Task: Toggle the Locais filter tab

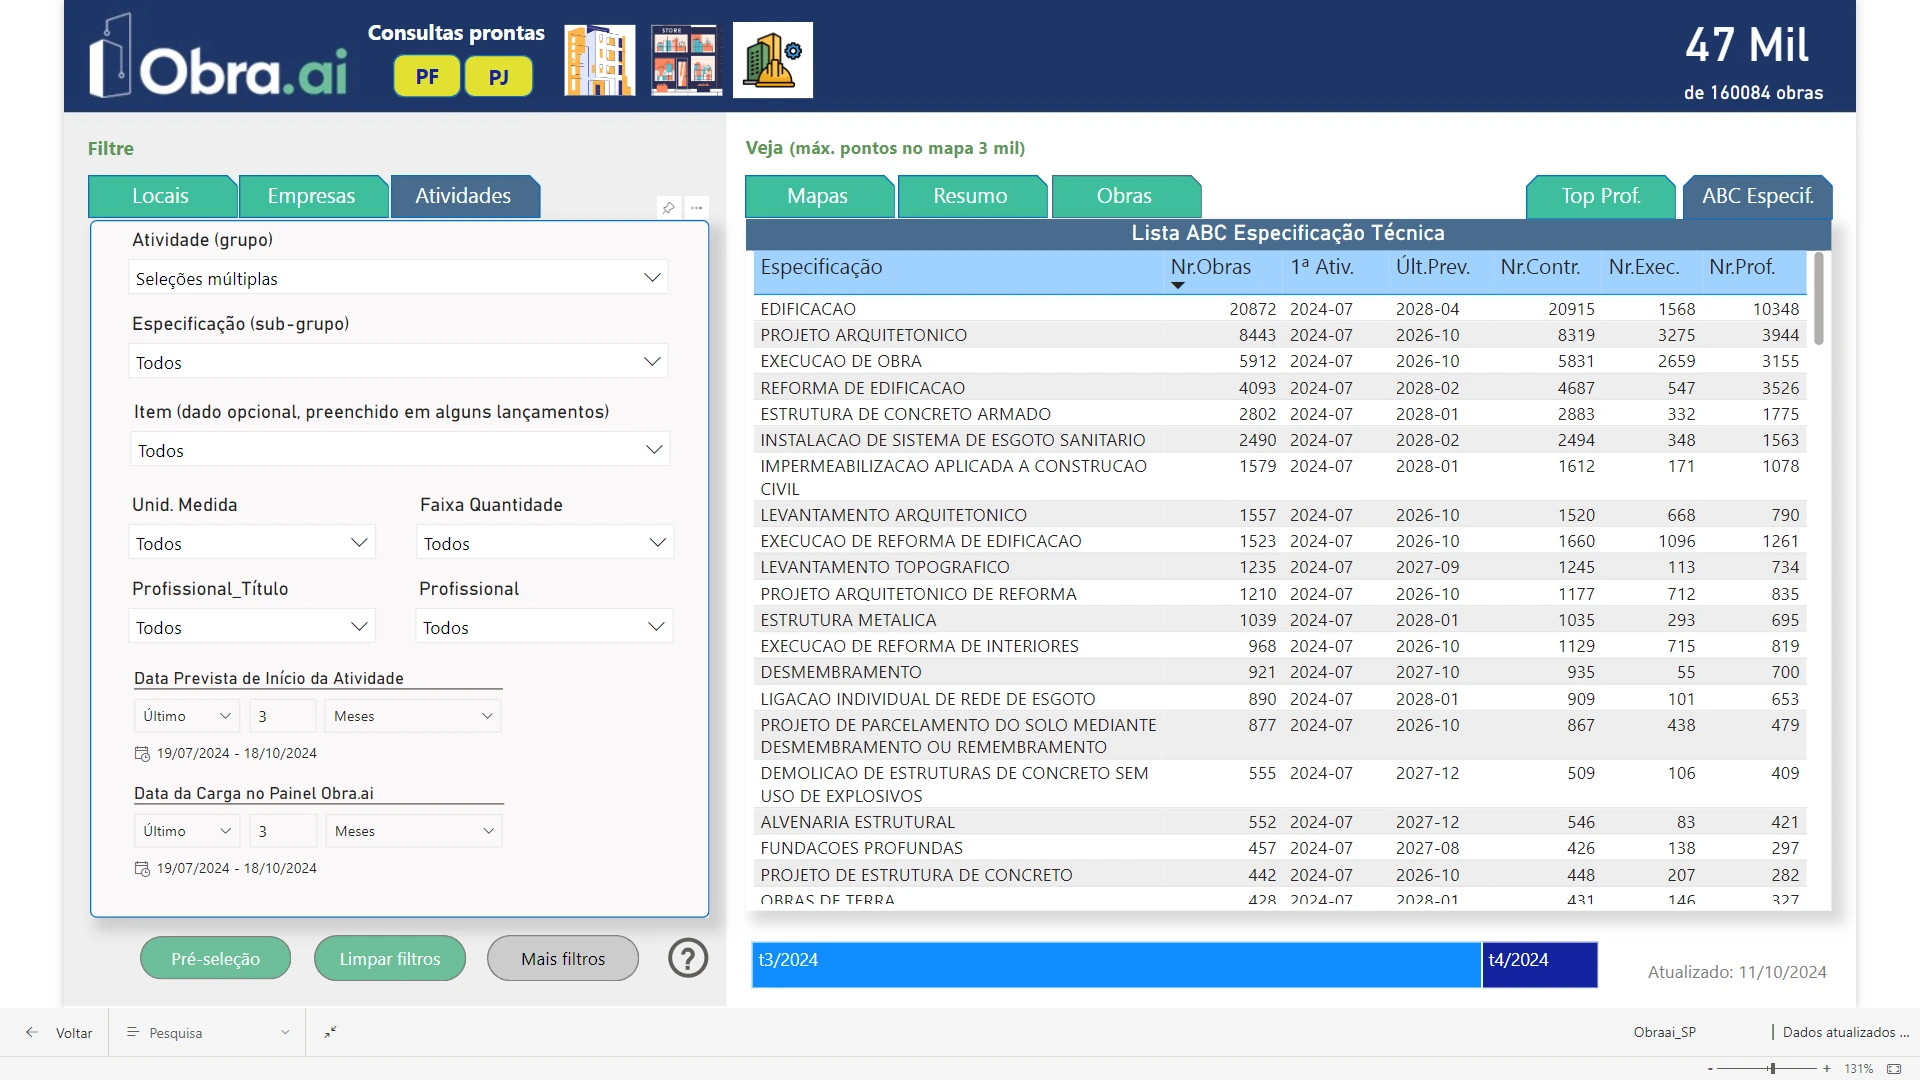Action: pos(160,195)
